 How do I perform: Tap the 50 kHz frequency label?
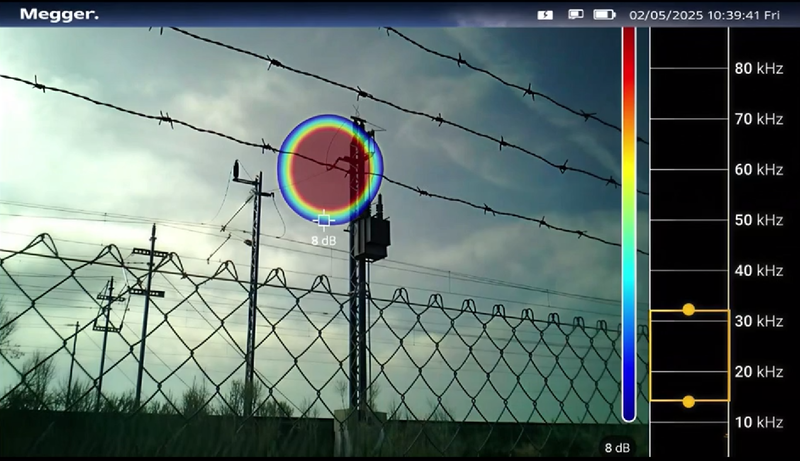759,220
